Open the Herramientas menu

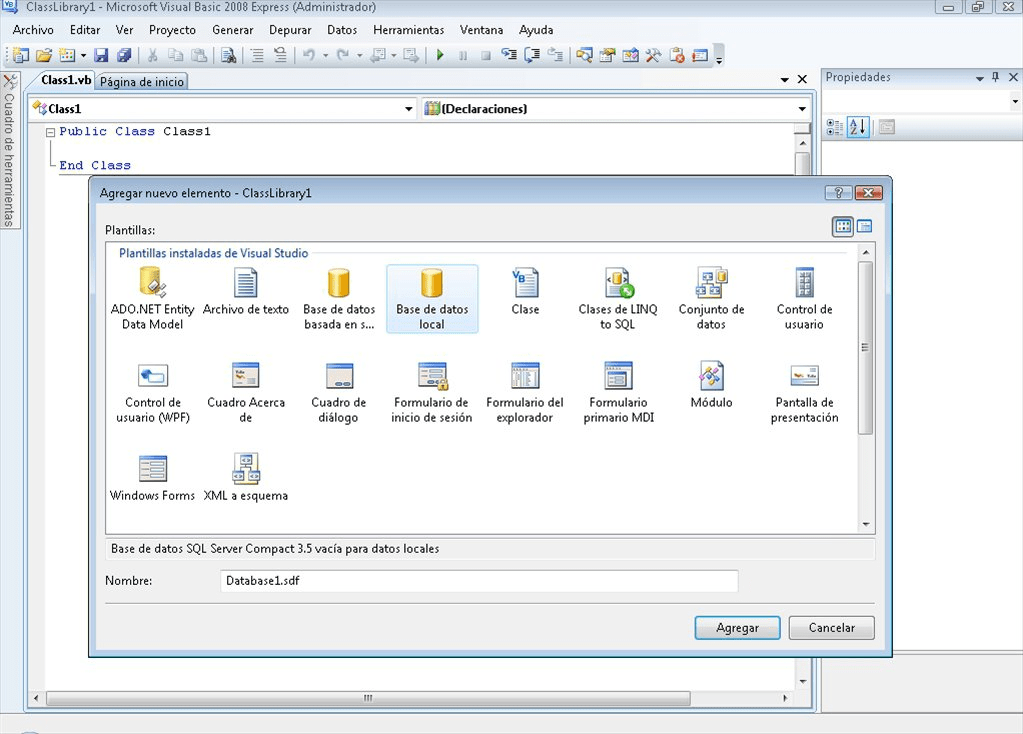408,30
